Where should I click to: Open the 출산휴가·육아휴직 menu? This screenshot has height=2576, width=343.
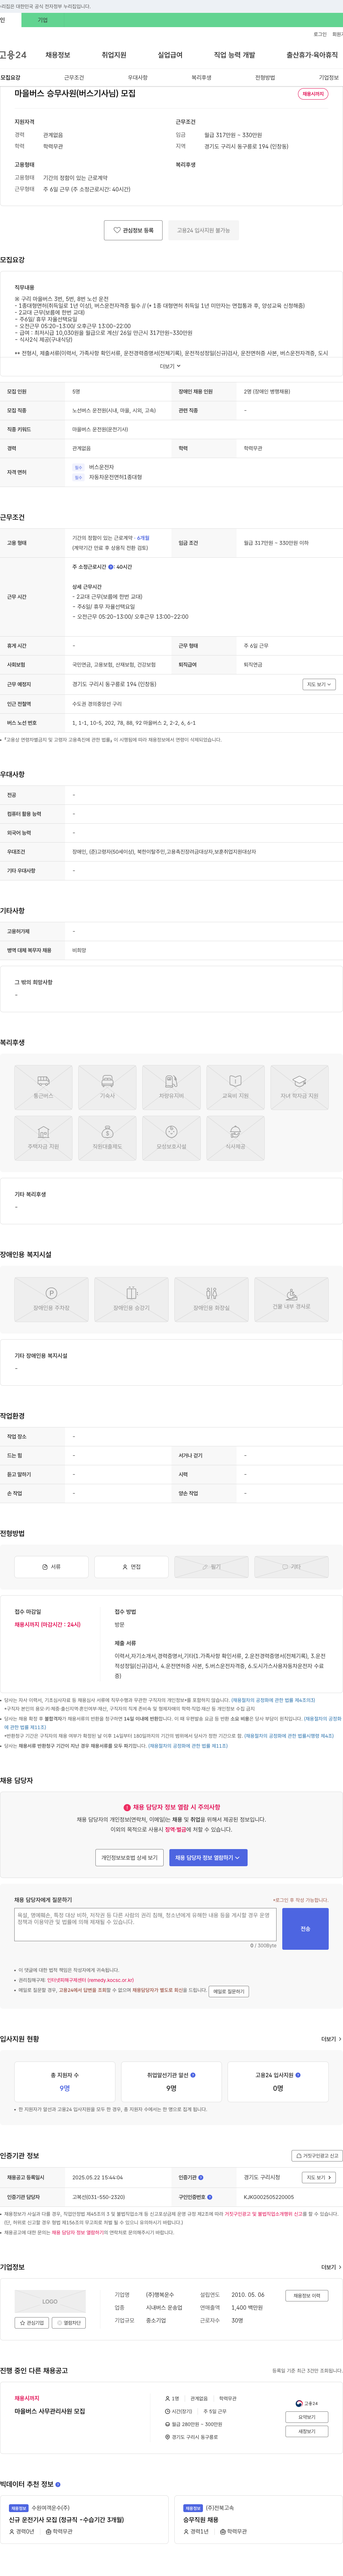[312, 55]
